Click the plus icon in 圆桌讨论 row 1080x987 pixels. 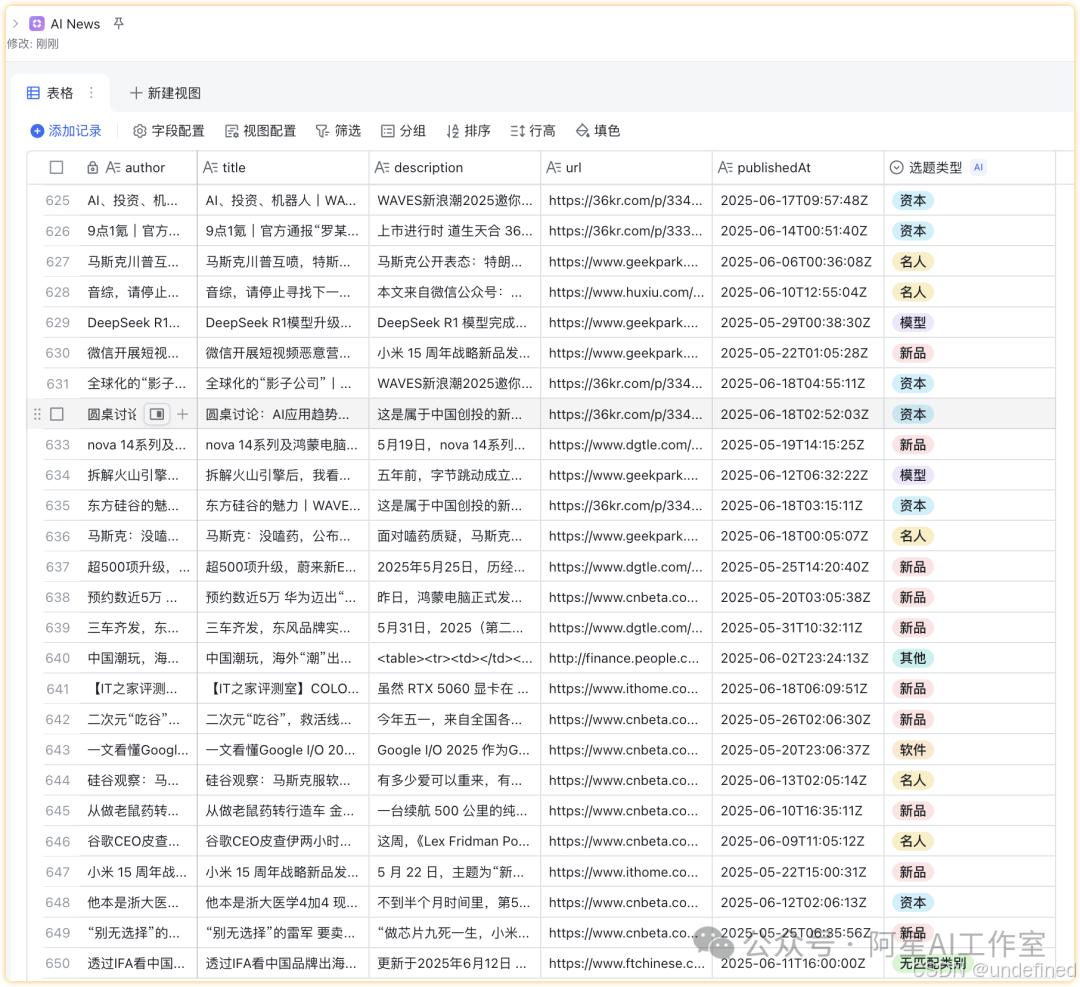coord(183,414)
